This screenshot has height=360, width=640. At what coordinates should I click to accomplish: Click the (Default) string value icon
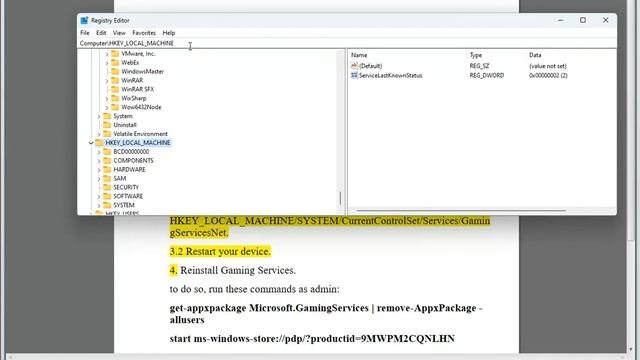(354, 66)
